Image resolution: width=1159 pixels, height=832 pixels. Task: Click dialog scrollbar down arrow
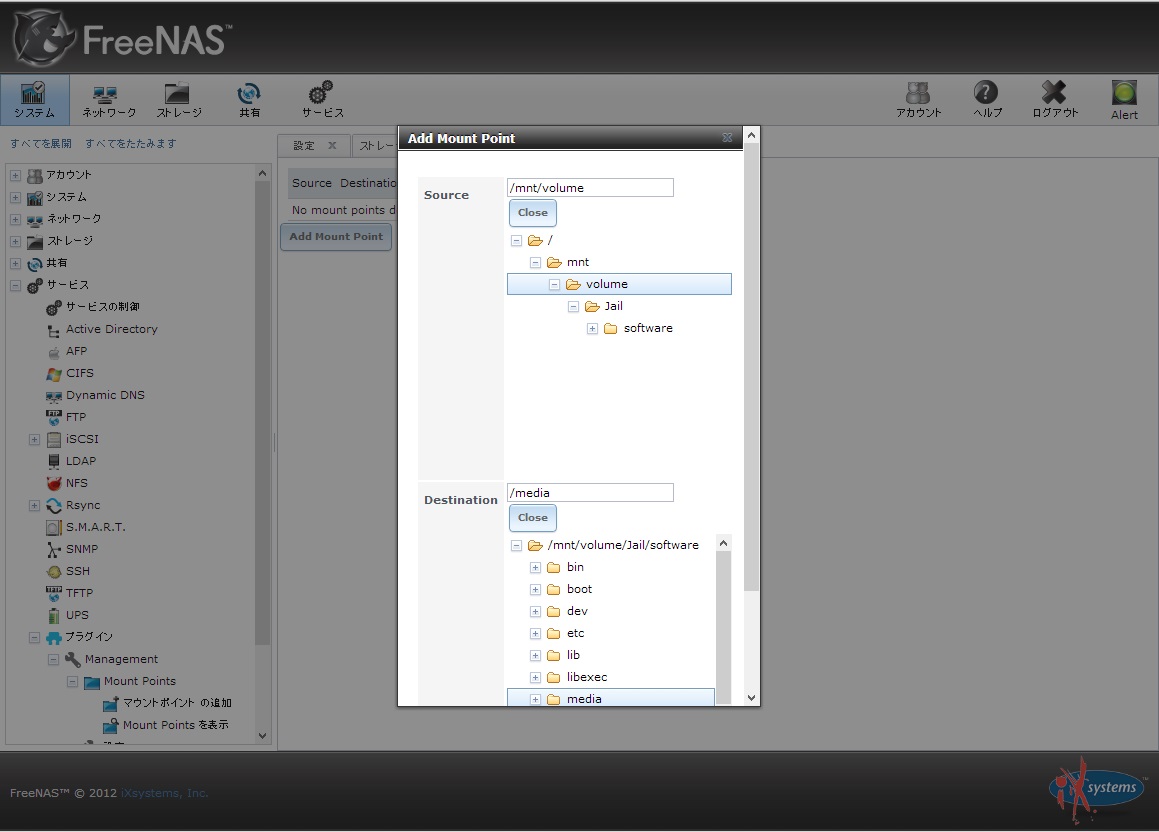coord(751,698)
